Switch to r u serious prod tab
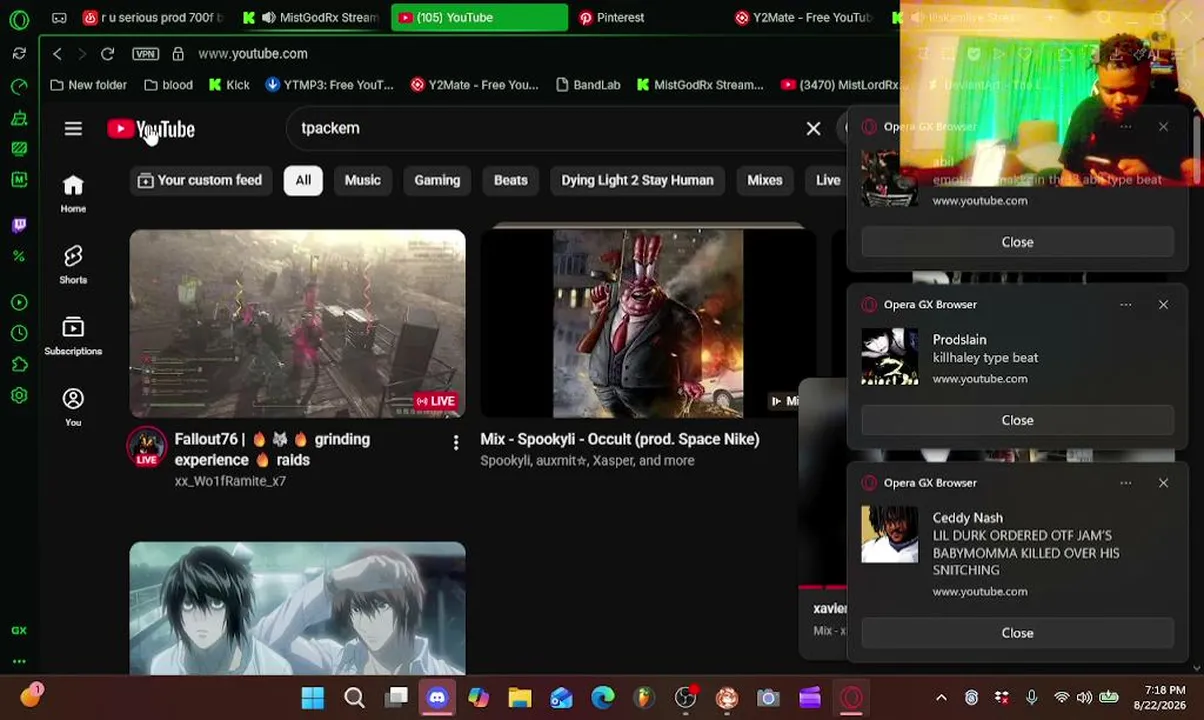The height and width of the screenshot is (720, 1204). [x=153, y=18]
